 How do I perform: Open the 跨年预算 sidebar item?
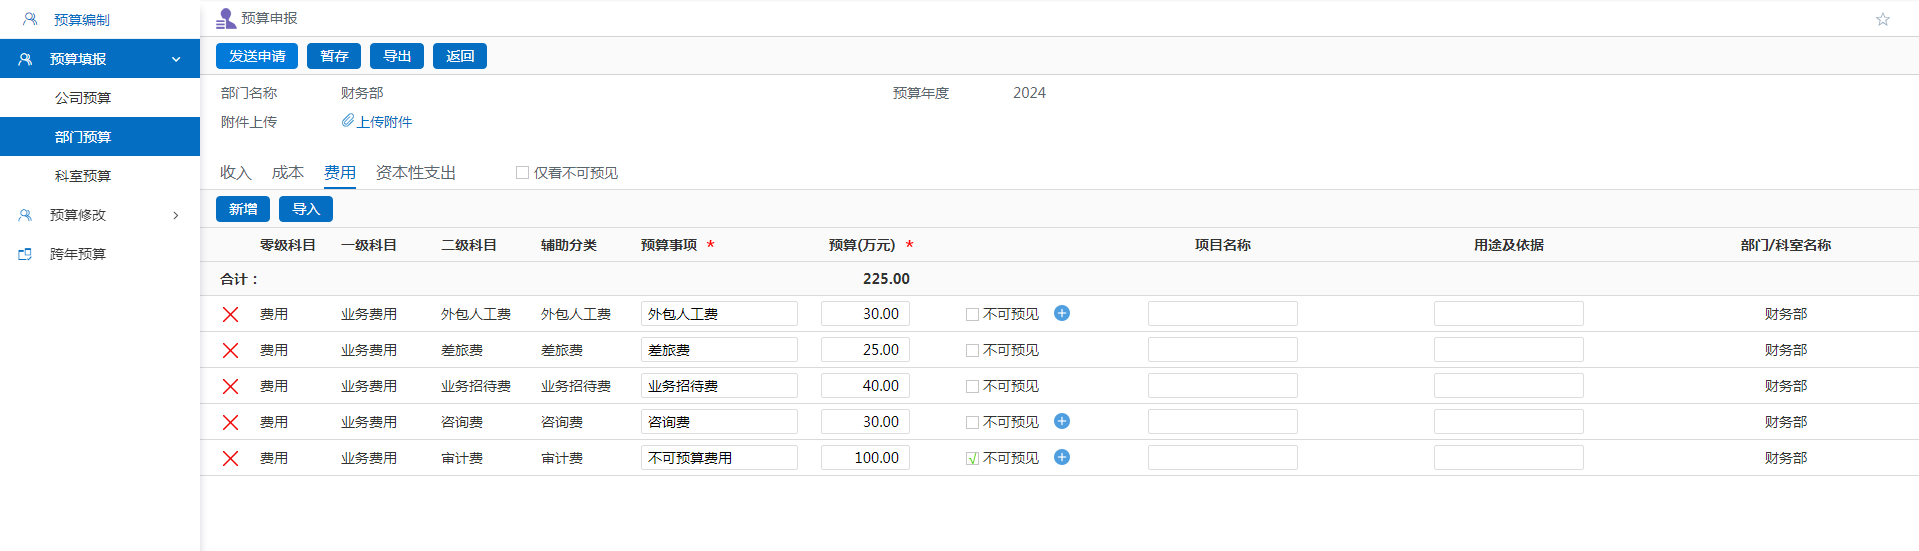78,254
